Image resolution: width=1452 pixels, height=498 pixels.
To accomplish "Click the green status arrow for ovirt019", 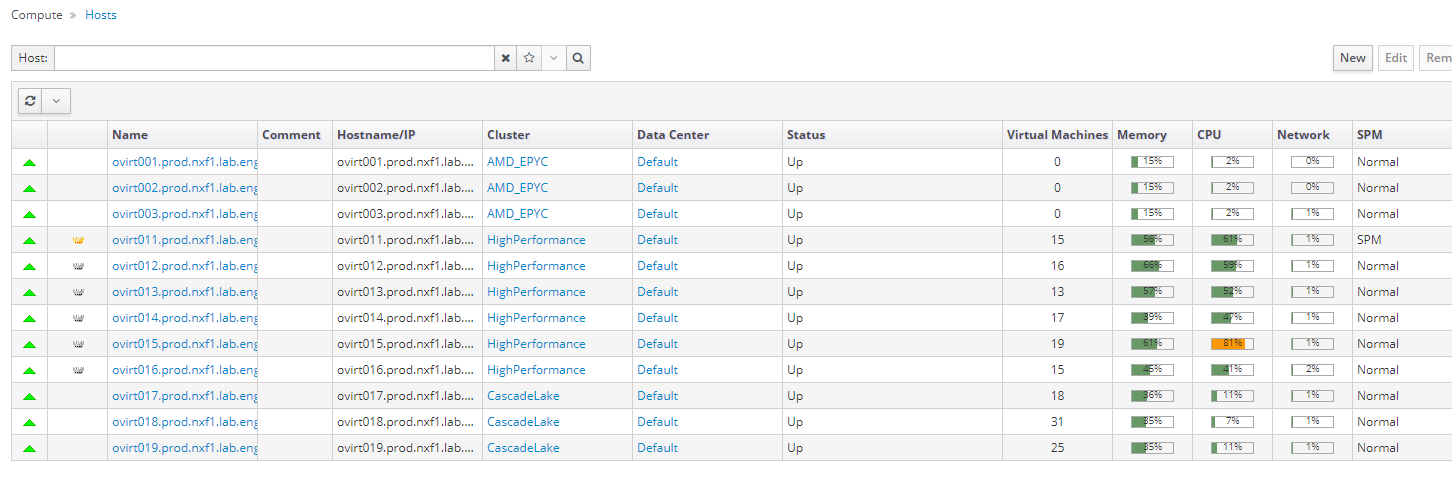I will click(29, 448).
